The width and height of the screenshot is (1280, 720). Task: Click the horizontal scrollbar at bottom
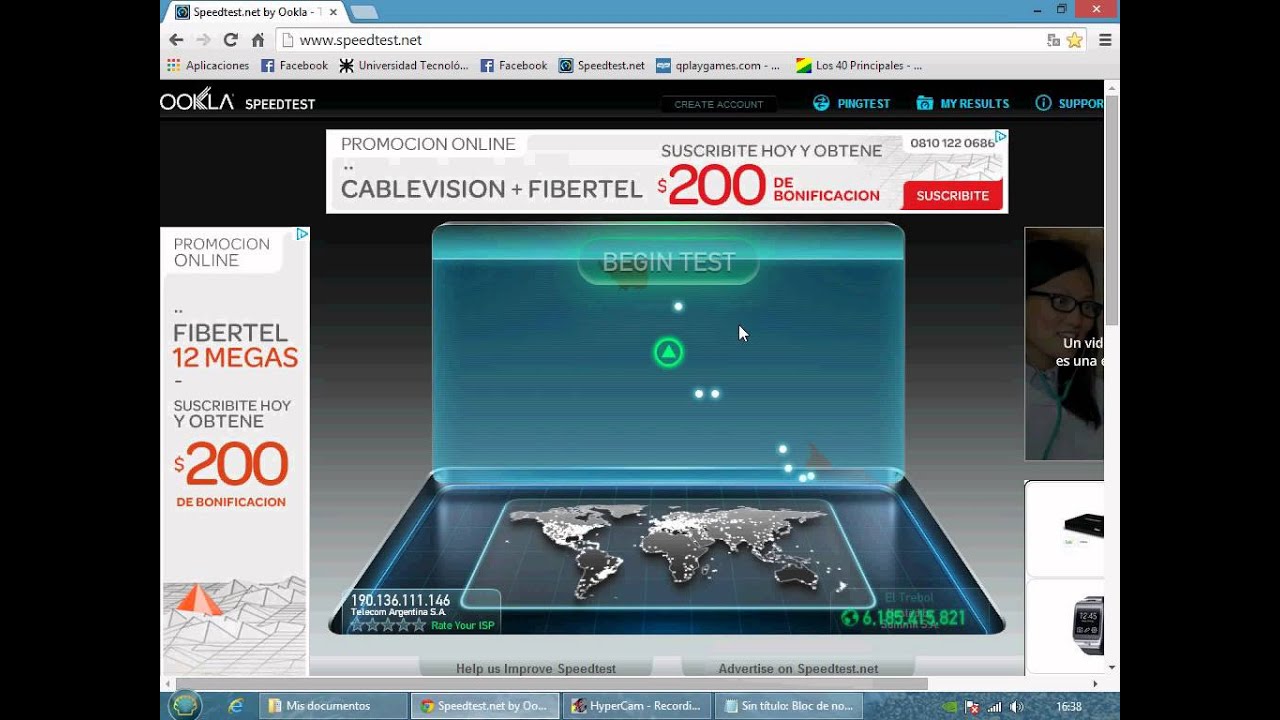click(x=551, y=683)
